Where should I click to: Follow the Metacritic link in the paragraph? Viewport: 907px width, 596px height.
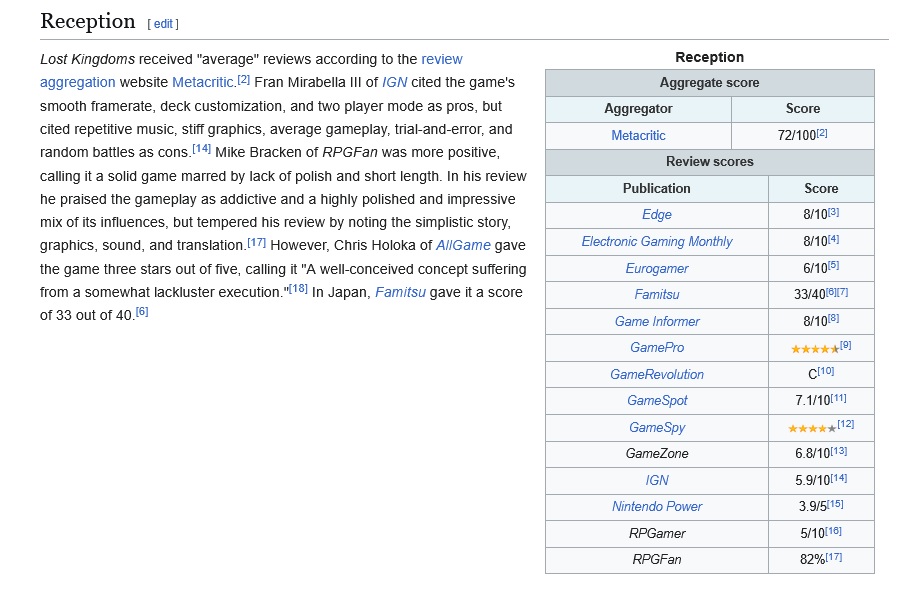[x=202, y=82]
